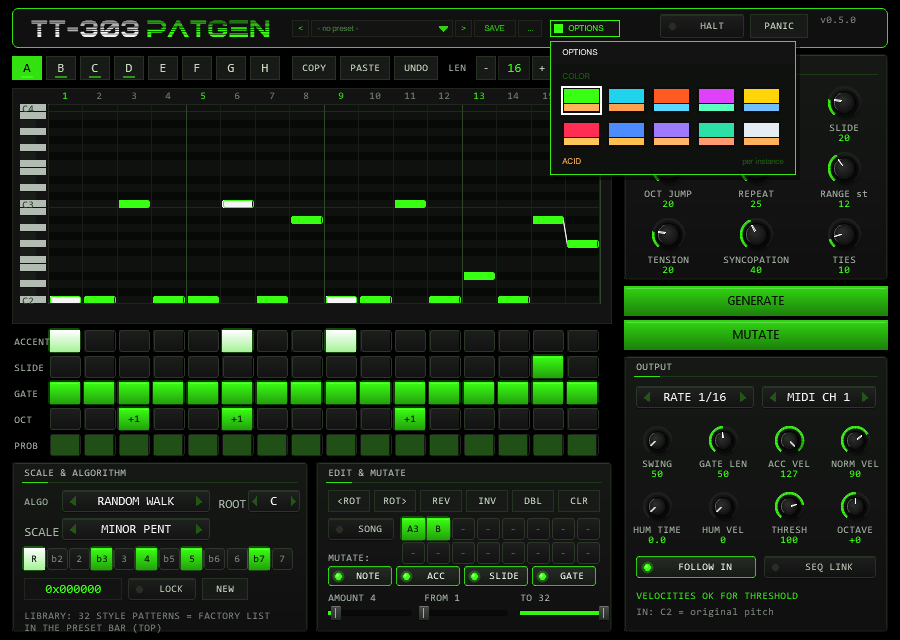Select next ALGO with right arrow

tap(199, 502)
